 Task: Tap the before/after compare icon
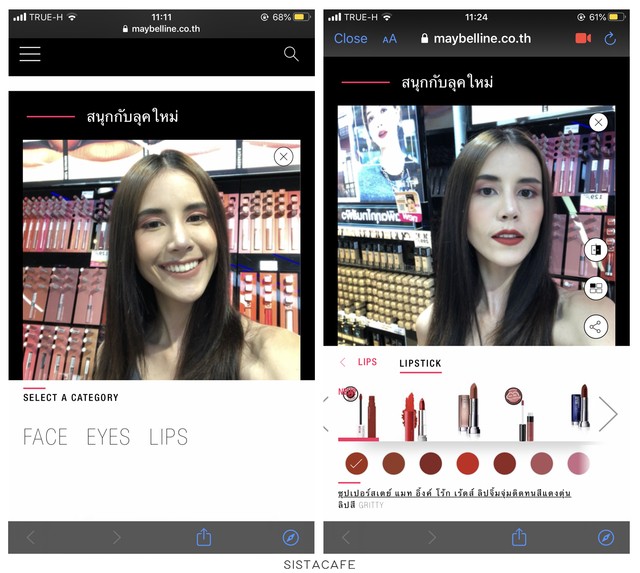click(596, 249)
